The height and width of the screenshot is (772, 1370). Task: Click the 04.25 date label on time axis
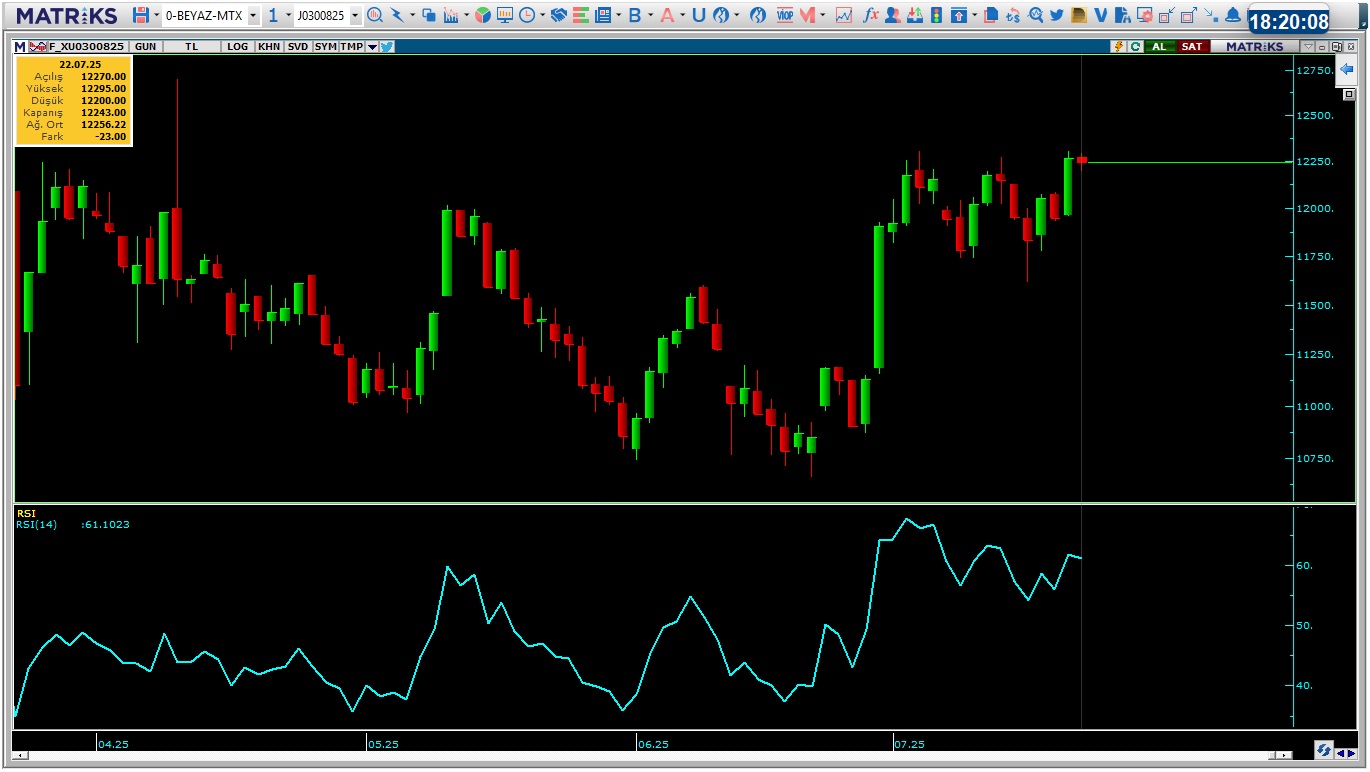[113, 744]
